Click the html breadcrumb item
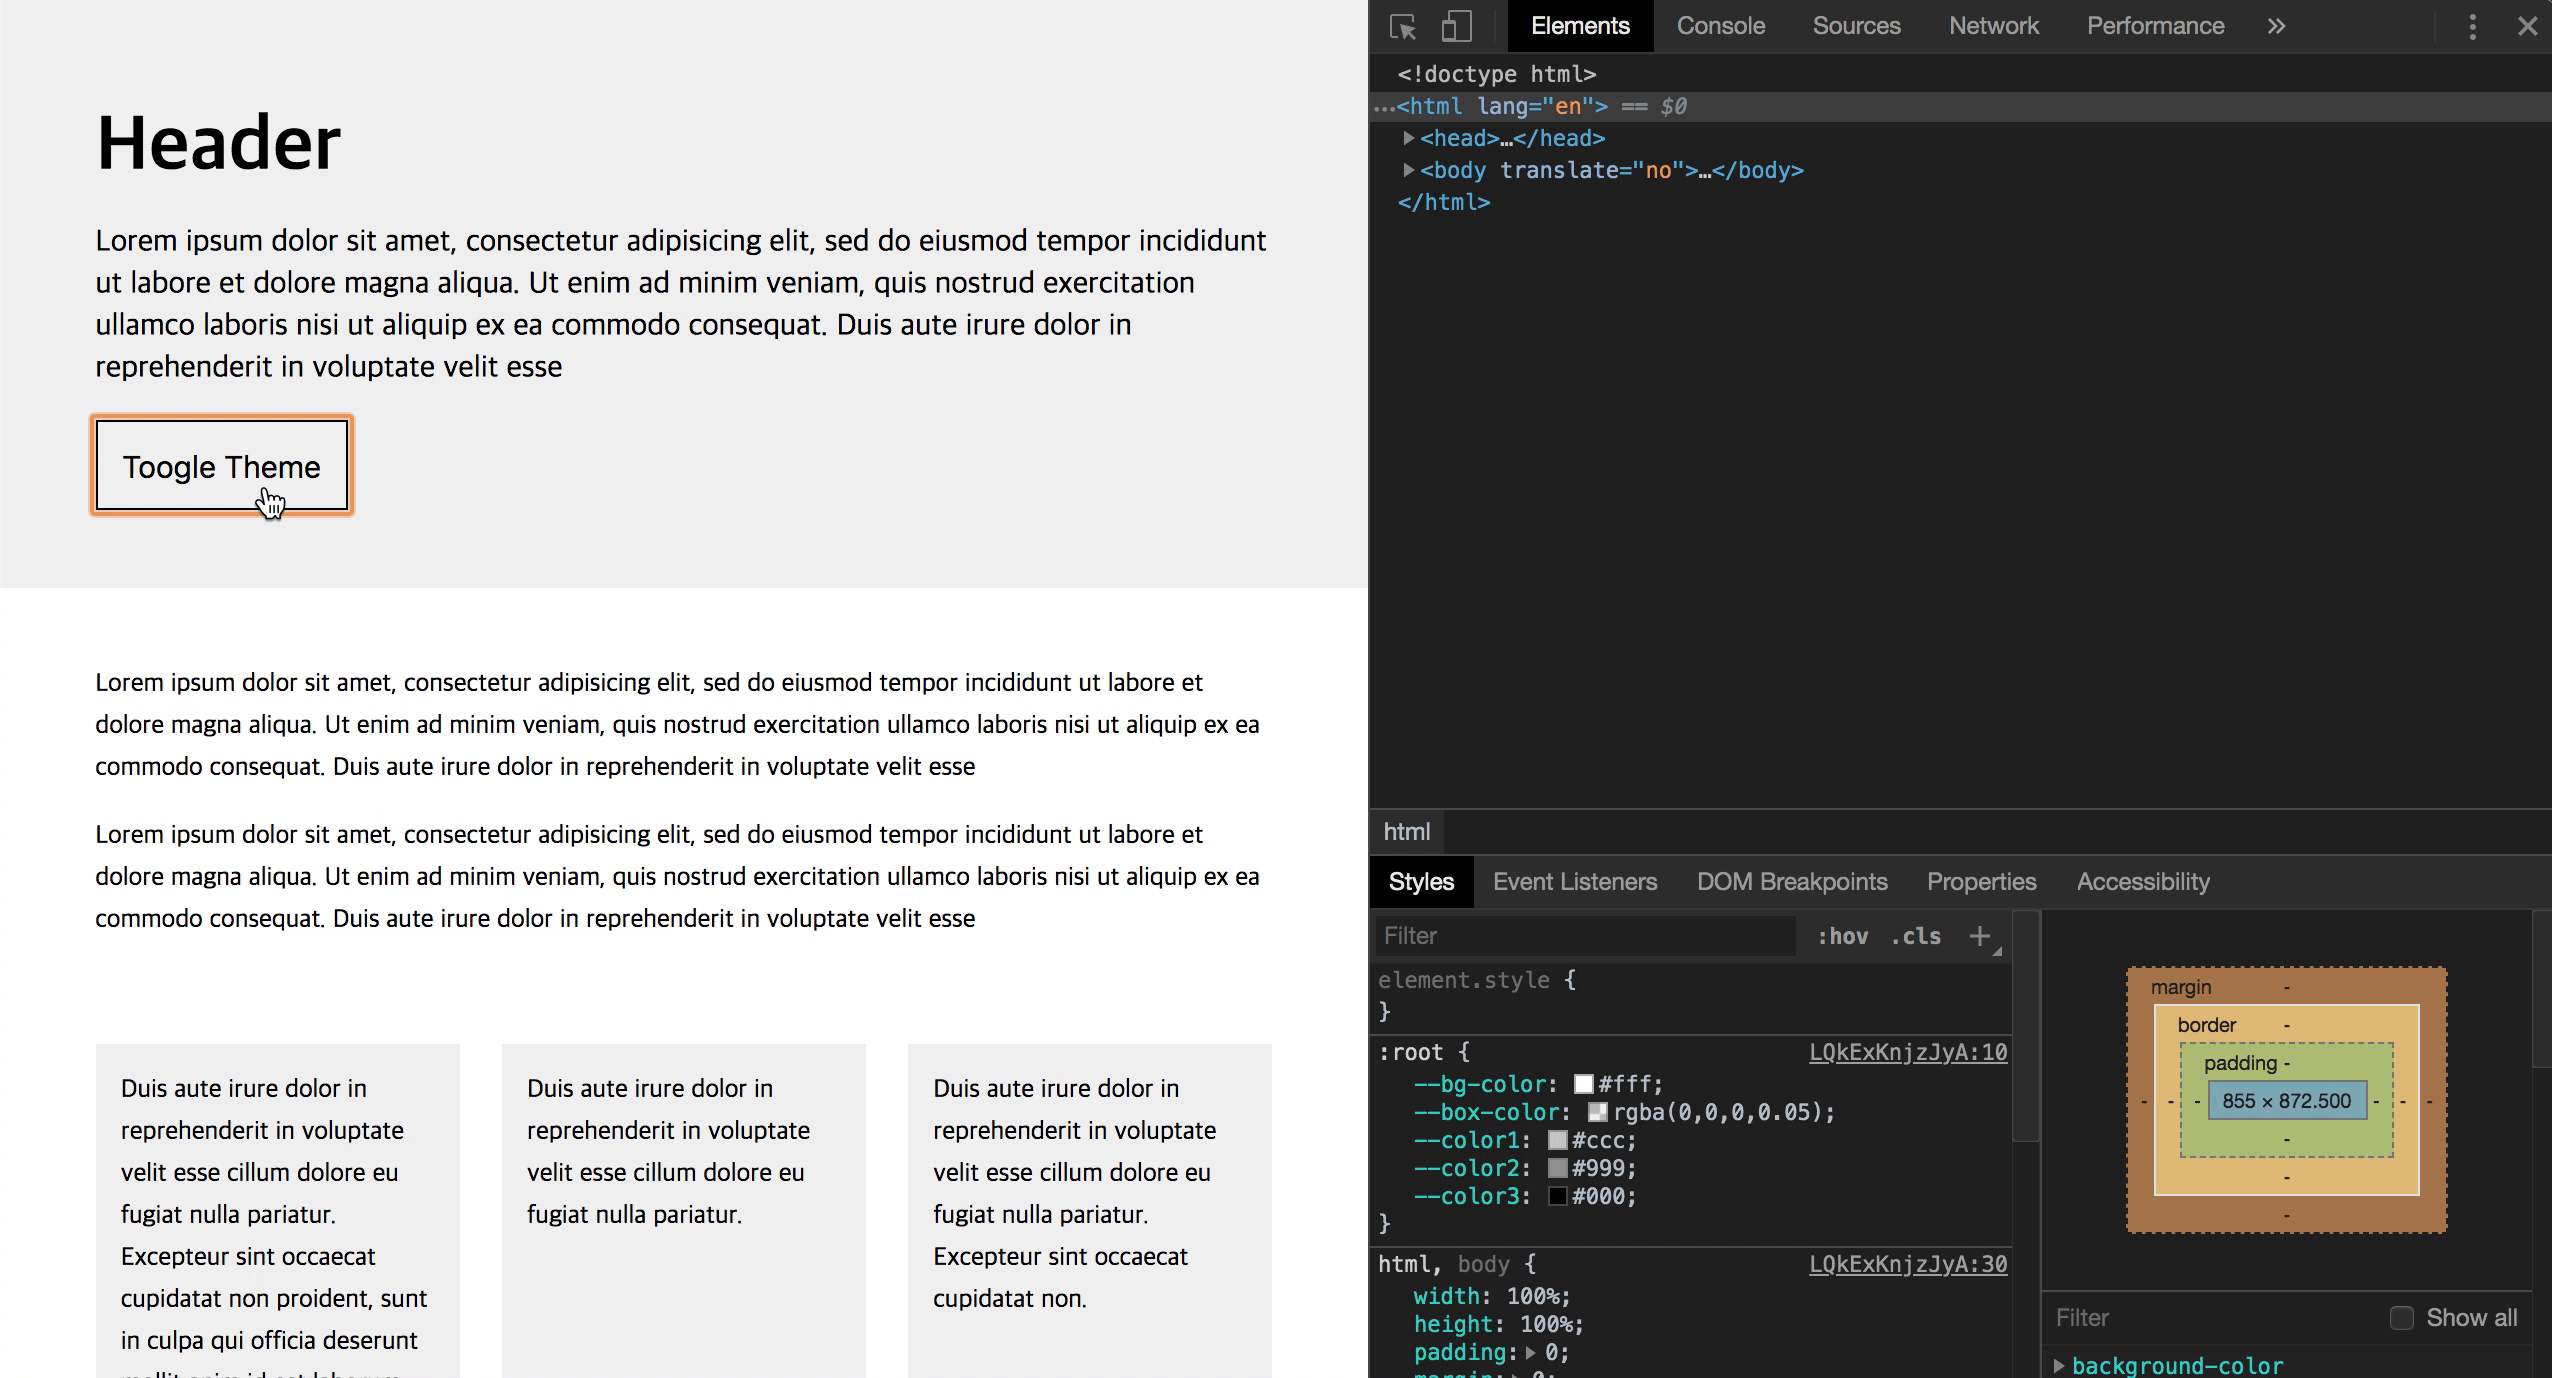2552x1378 pixels. [1406, 832]
